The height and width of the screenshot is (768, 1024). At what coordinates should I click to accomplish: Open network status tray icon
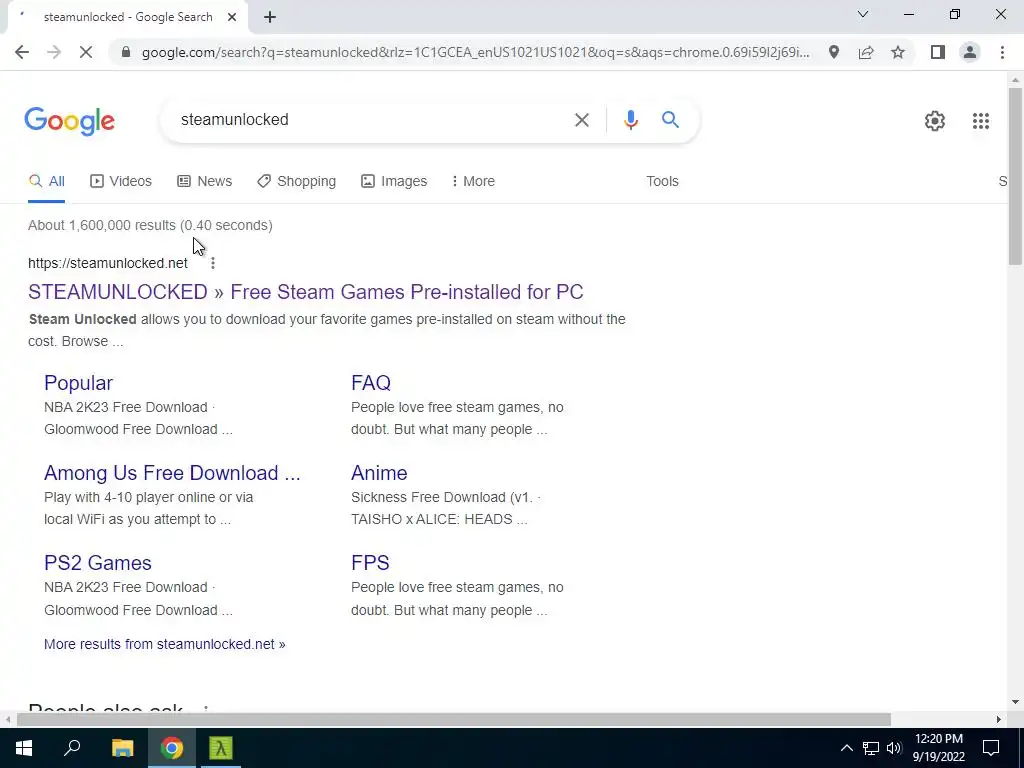pos(871,748)
